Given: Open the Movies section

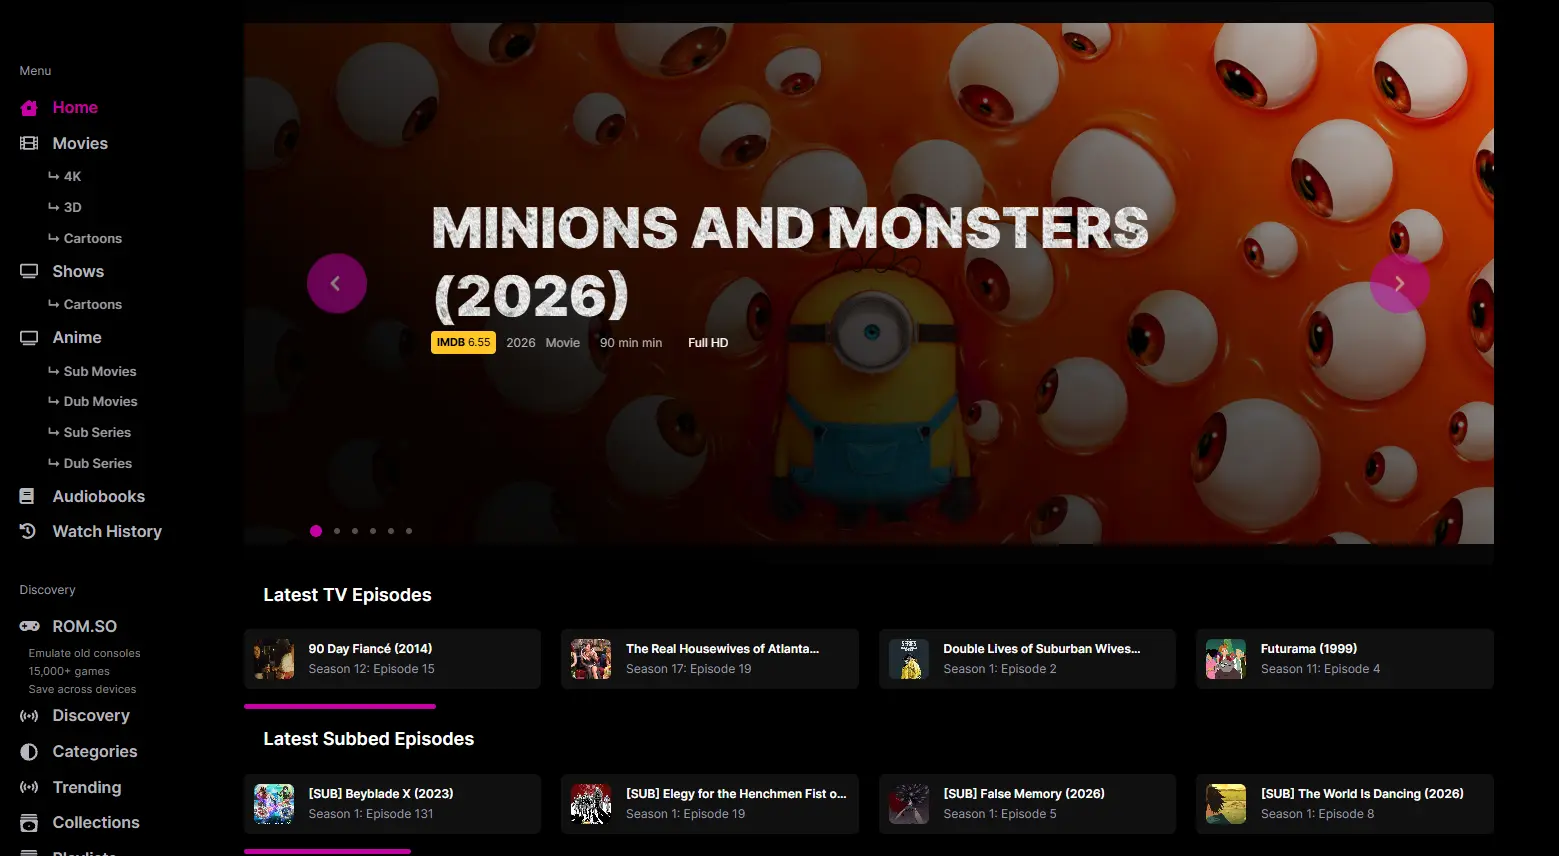Looking at the screenshot, I should point(80,144).
